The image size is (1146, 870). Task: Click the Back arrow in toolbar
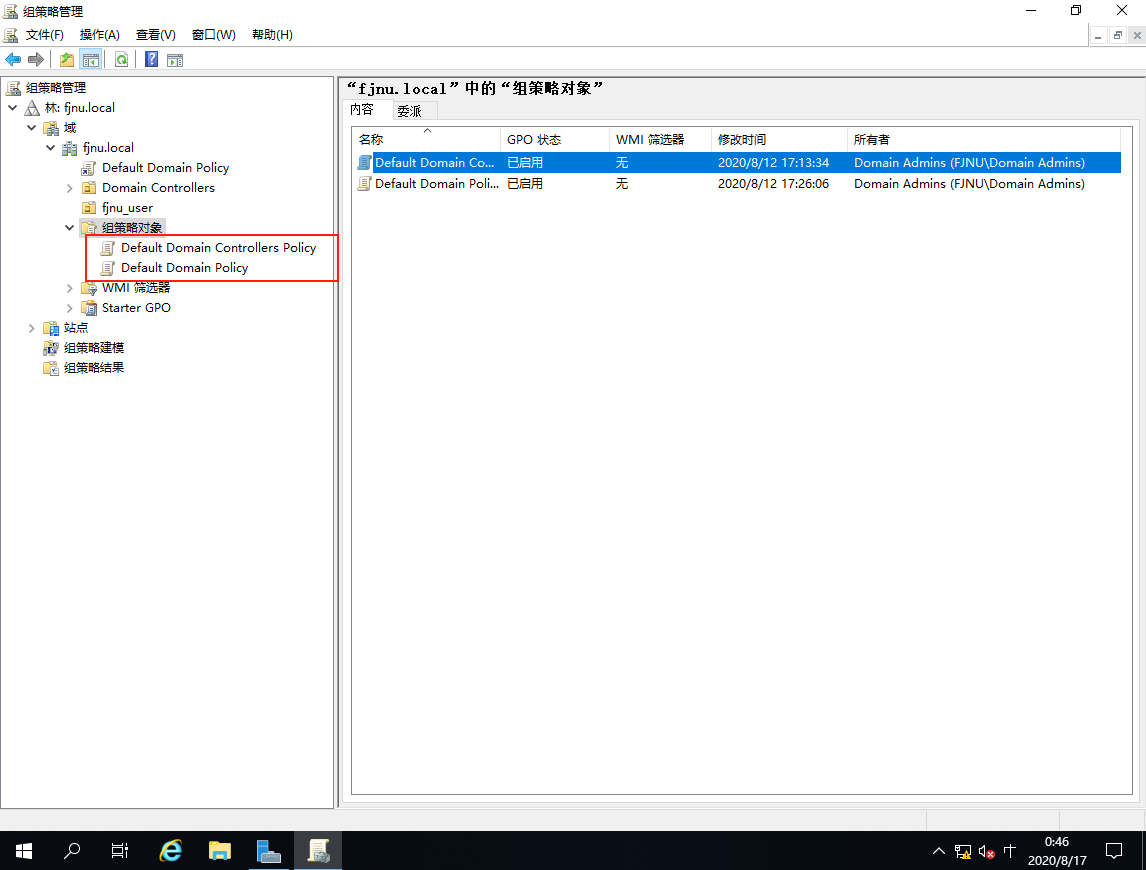point(13,60)
